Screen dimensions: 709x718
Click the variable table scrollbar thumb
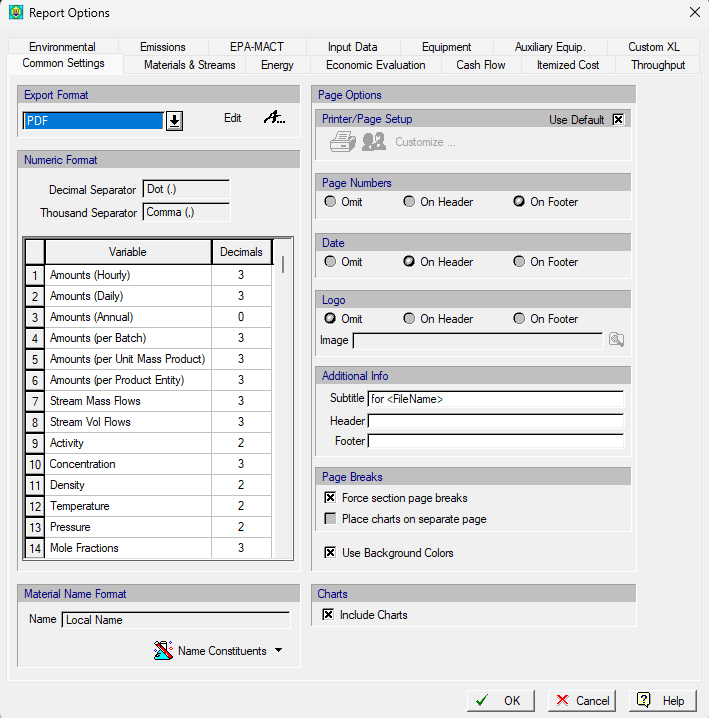(x=283, y=264)
